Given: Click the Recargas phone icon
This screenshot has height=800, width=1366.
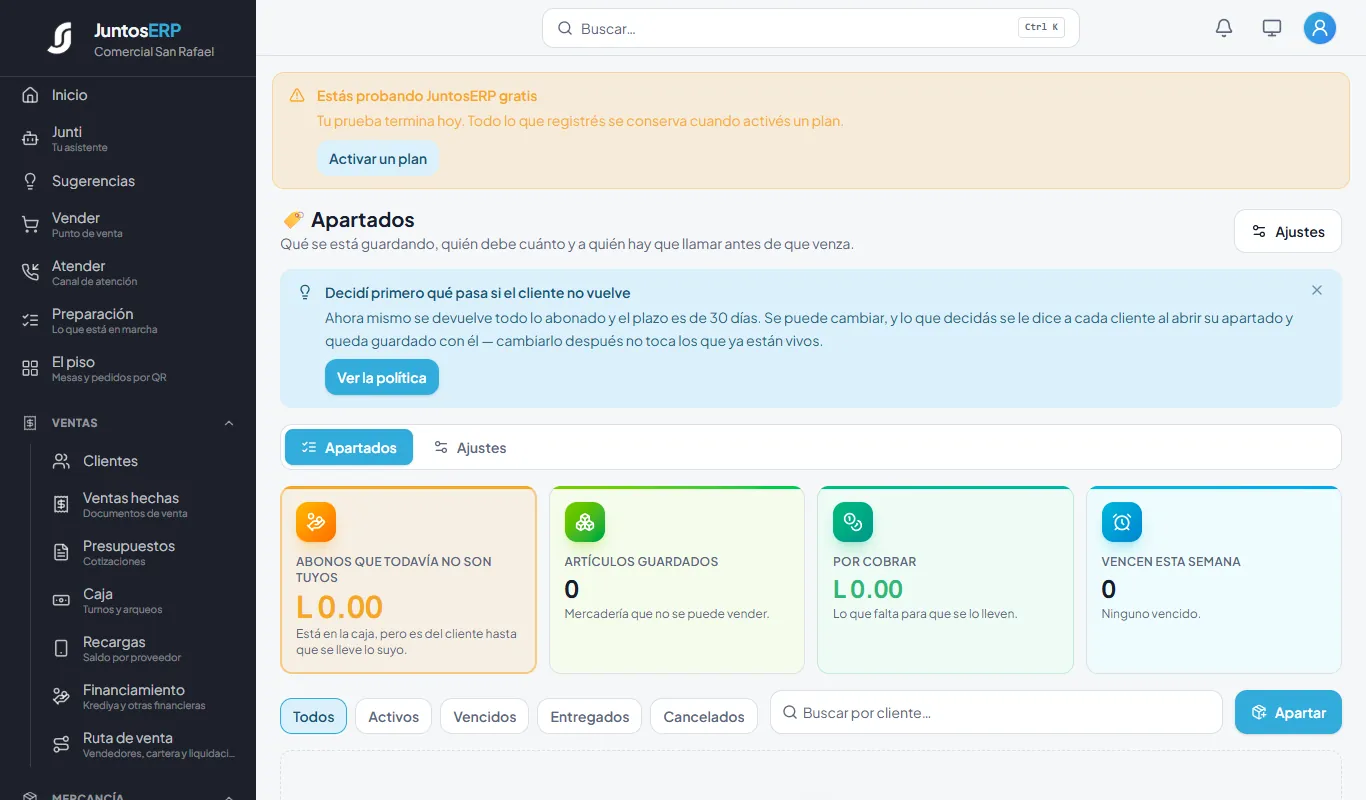Looking at the screenshot, I should [x=61, y=648].
